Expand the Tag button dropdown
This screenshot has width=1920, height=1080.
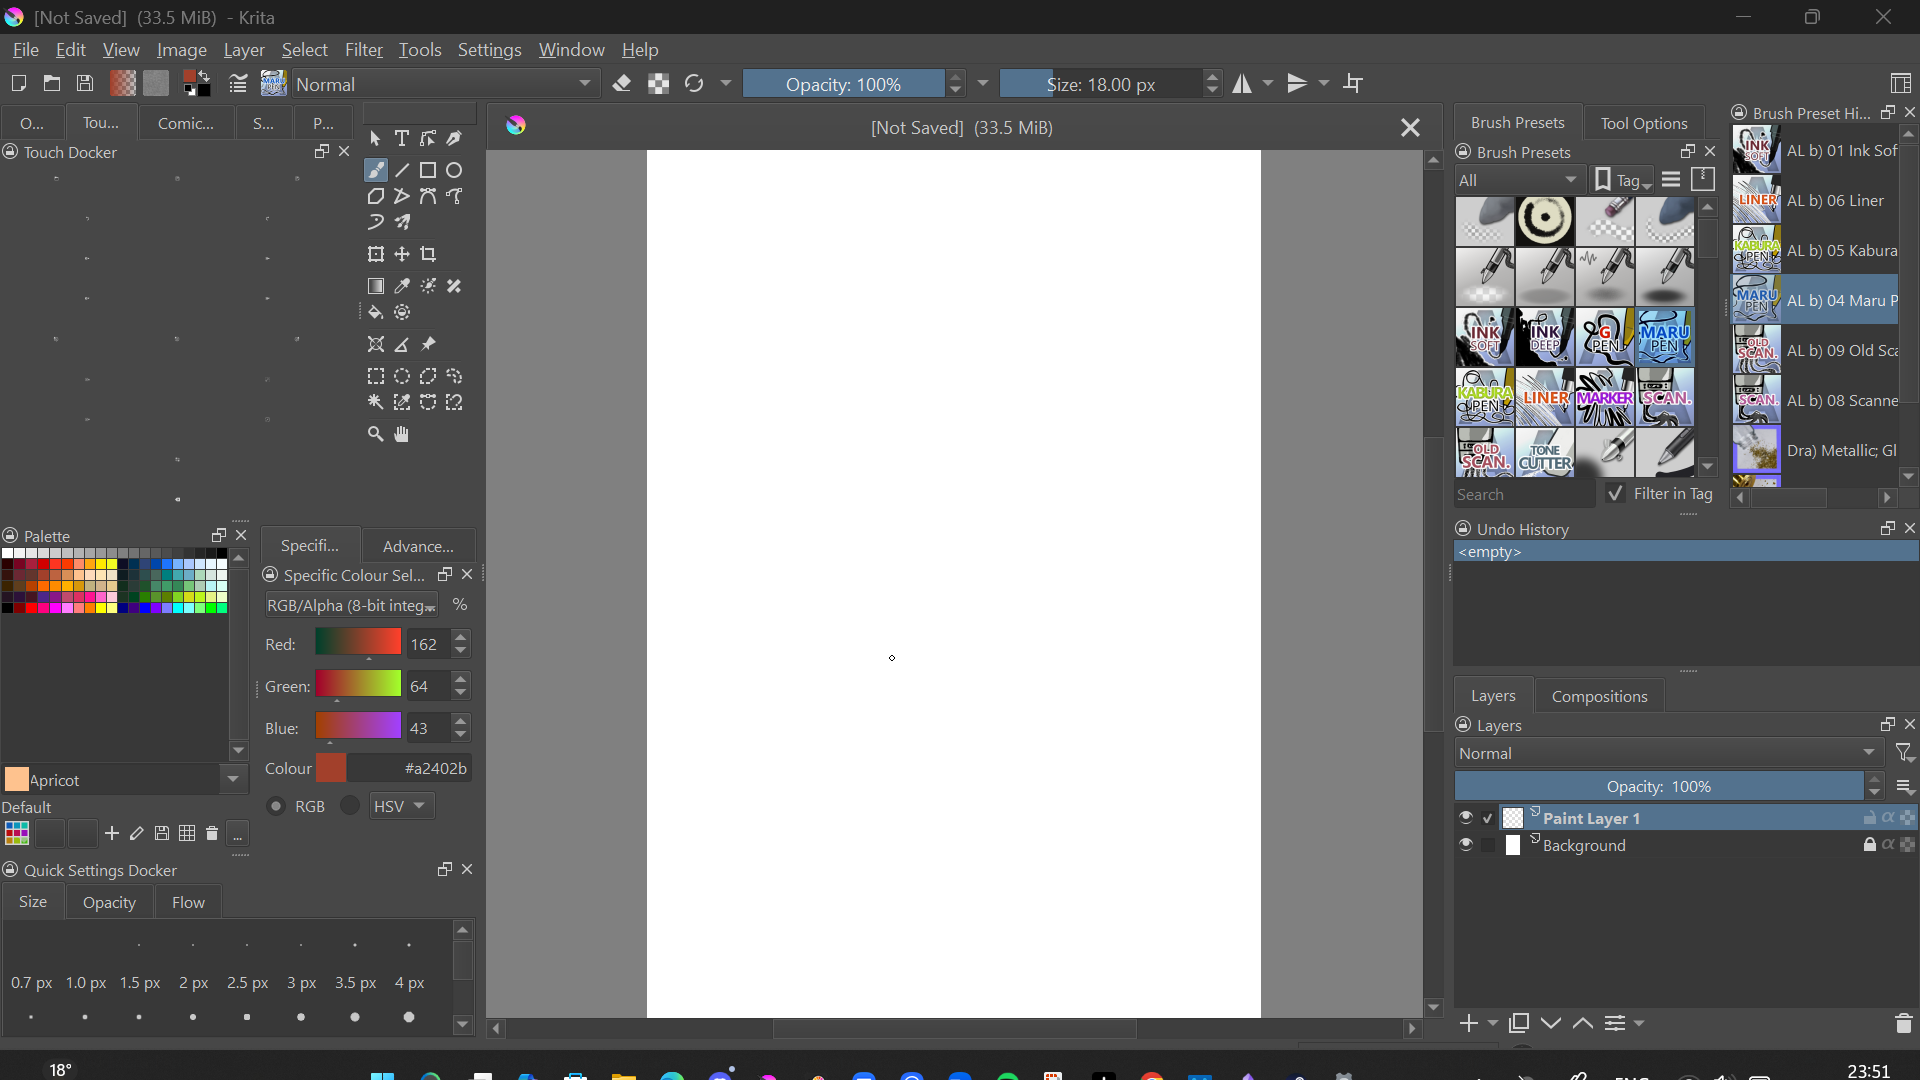[1622, 180]
